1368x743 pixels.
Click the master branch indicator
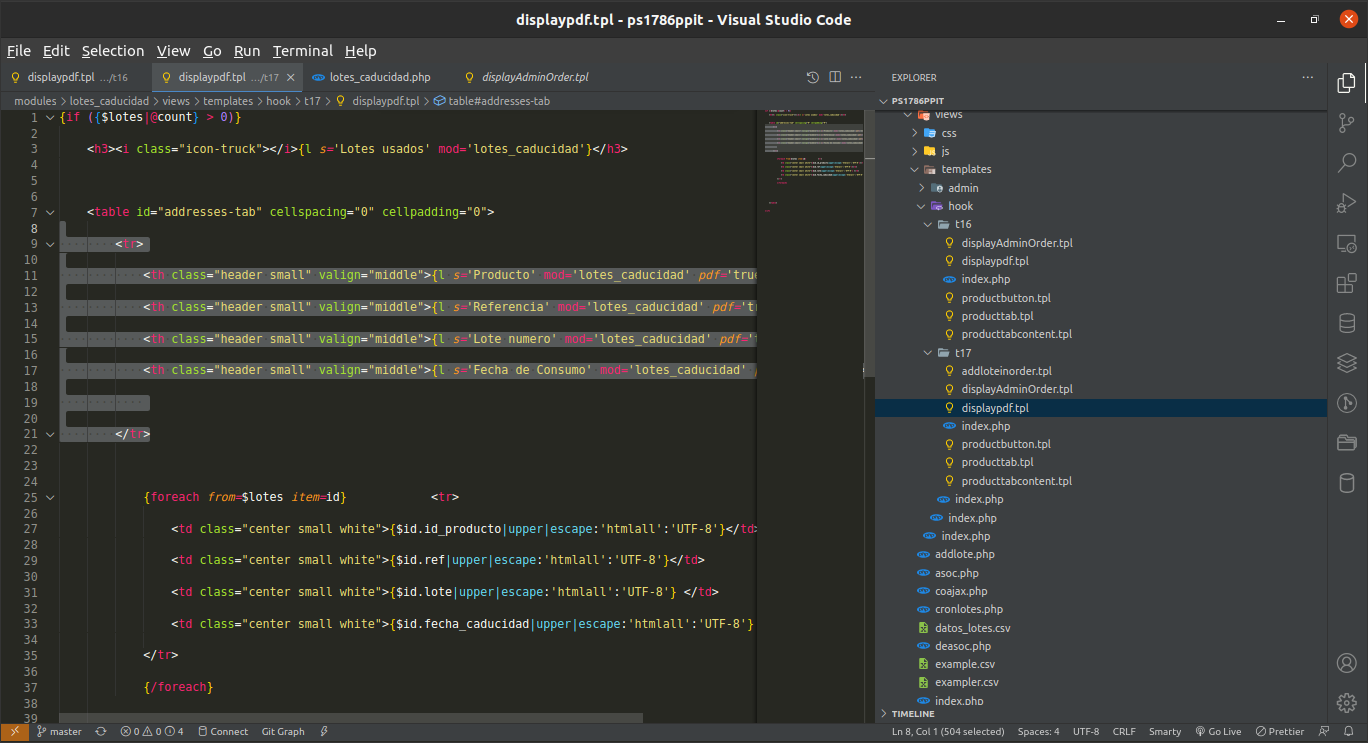click(x=59, y=732)
